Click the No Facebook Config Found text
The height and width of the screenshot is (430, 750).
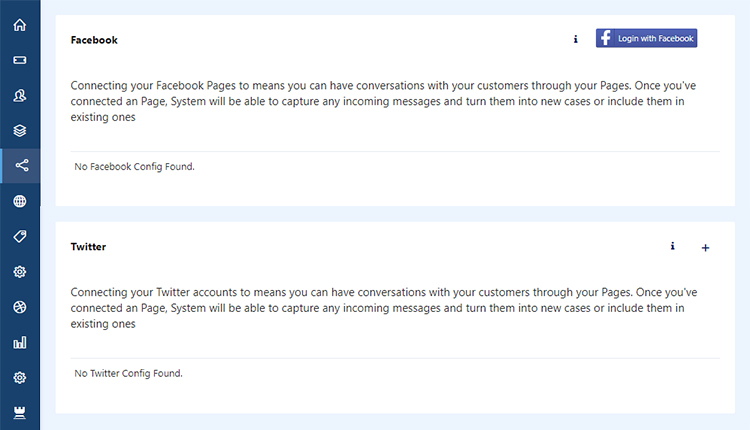pos(134,166)
